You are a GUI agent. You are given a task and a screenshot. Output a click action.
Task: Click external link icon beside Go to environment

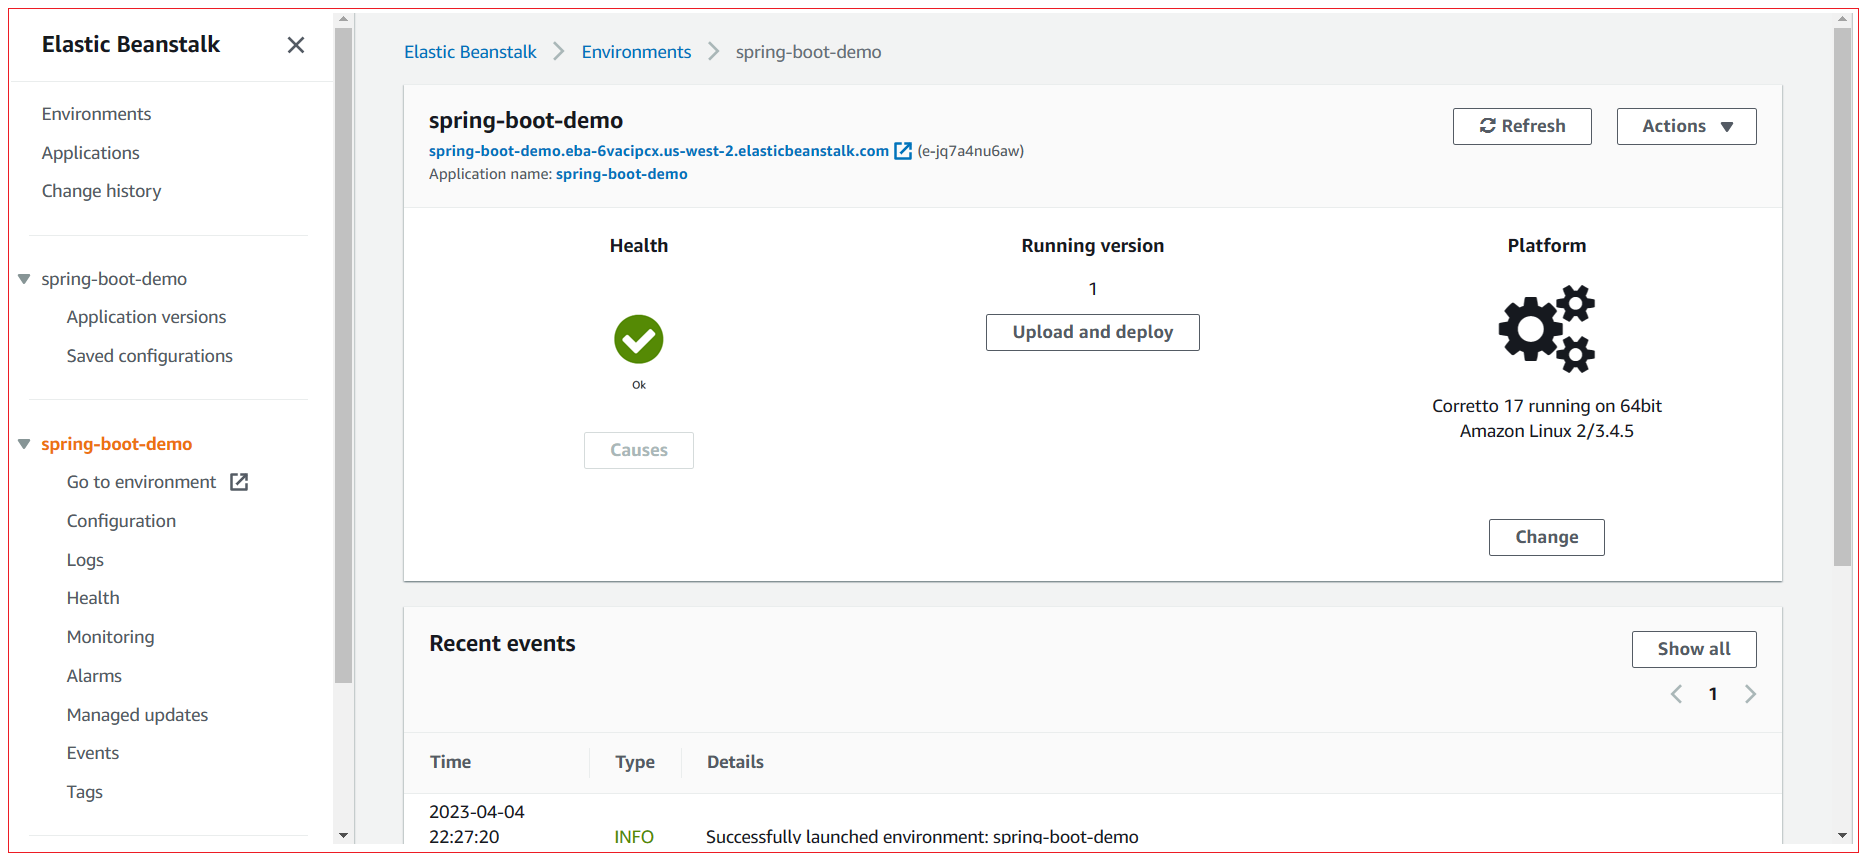239,482
